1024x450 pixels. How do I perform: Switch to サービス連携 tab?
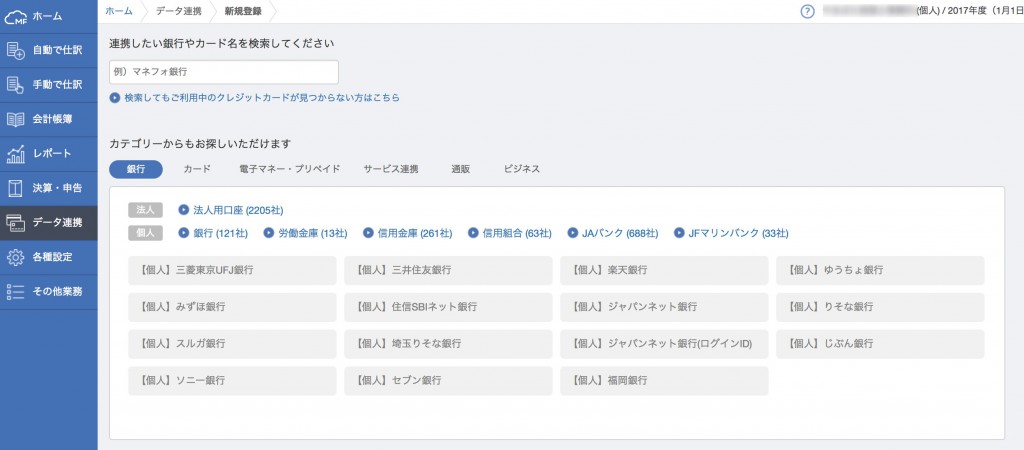click(391, 169)
